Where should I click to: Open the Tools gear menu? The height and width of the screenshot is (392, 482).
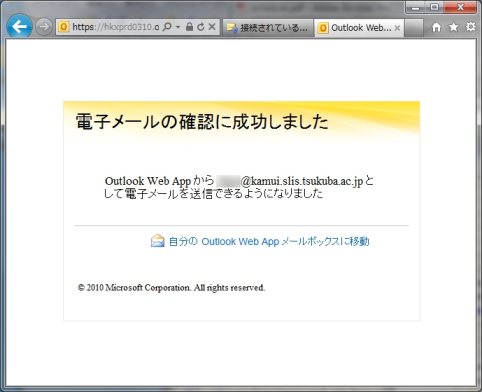coord(471,27)
